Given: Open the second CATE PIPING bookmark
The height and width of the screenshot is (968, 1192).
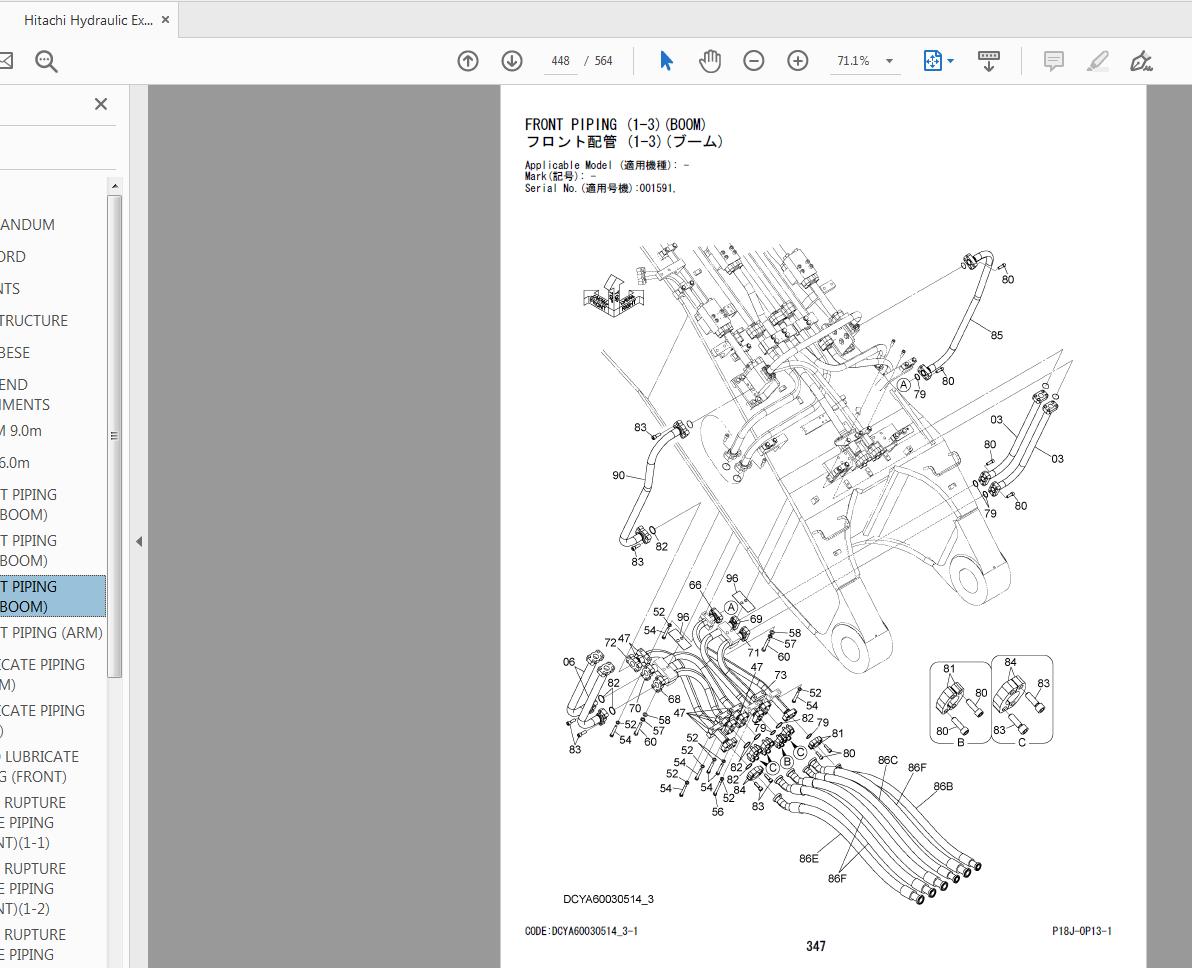Looking at the screenshot, I should (x=43, y=720).
